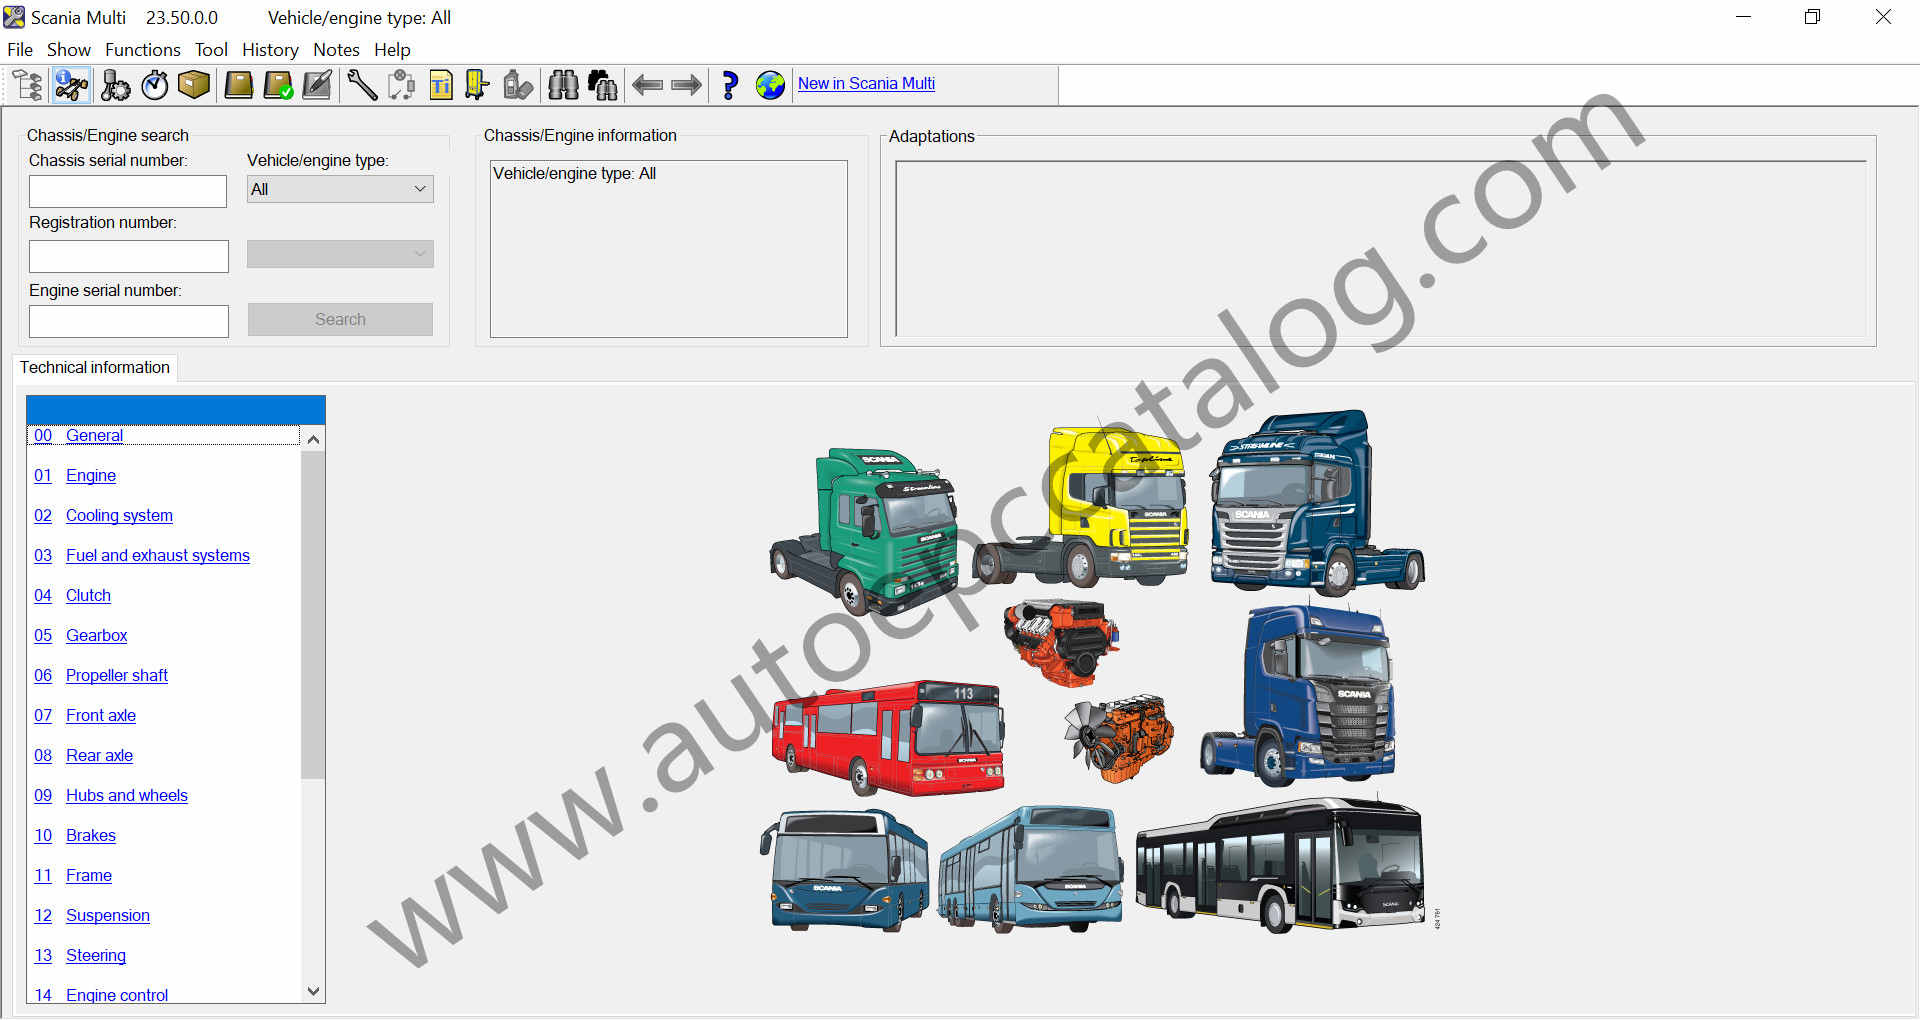Image resolution: width=1920 pixels, height=1020 pixels.
Task: Open the book with green checkmark icon
Action: [x=278, y=85]
